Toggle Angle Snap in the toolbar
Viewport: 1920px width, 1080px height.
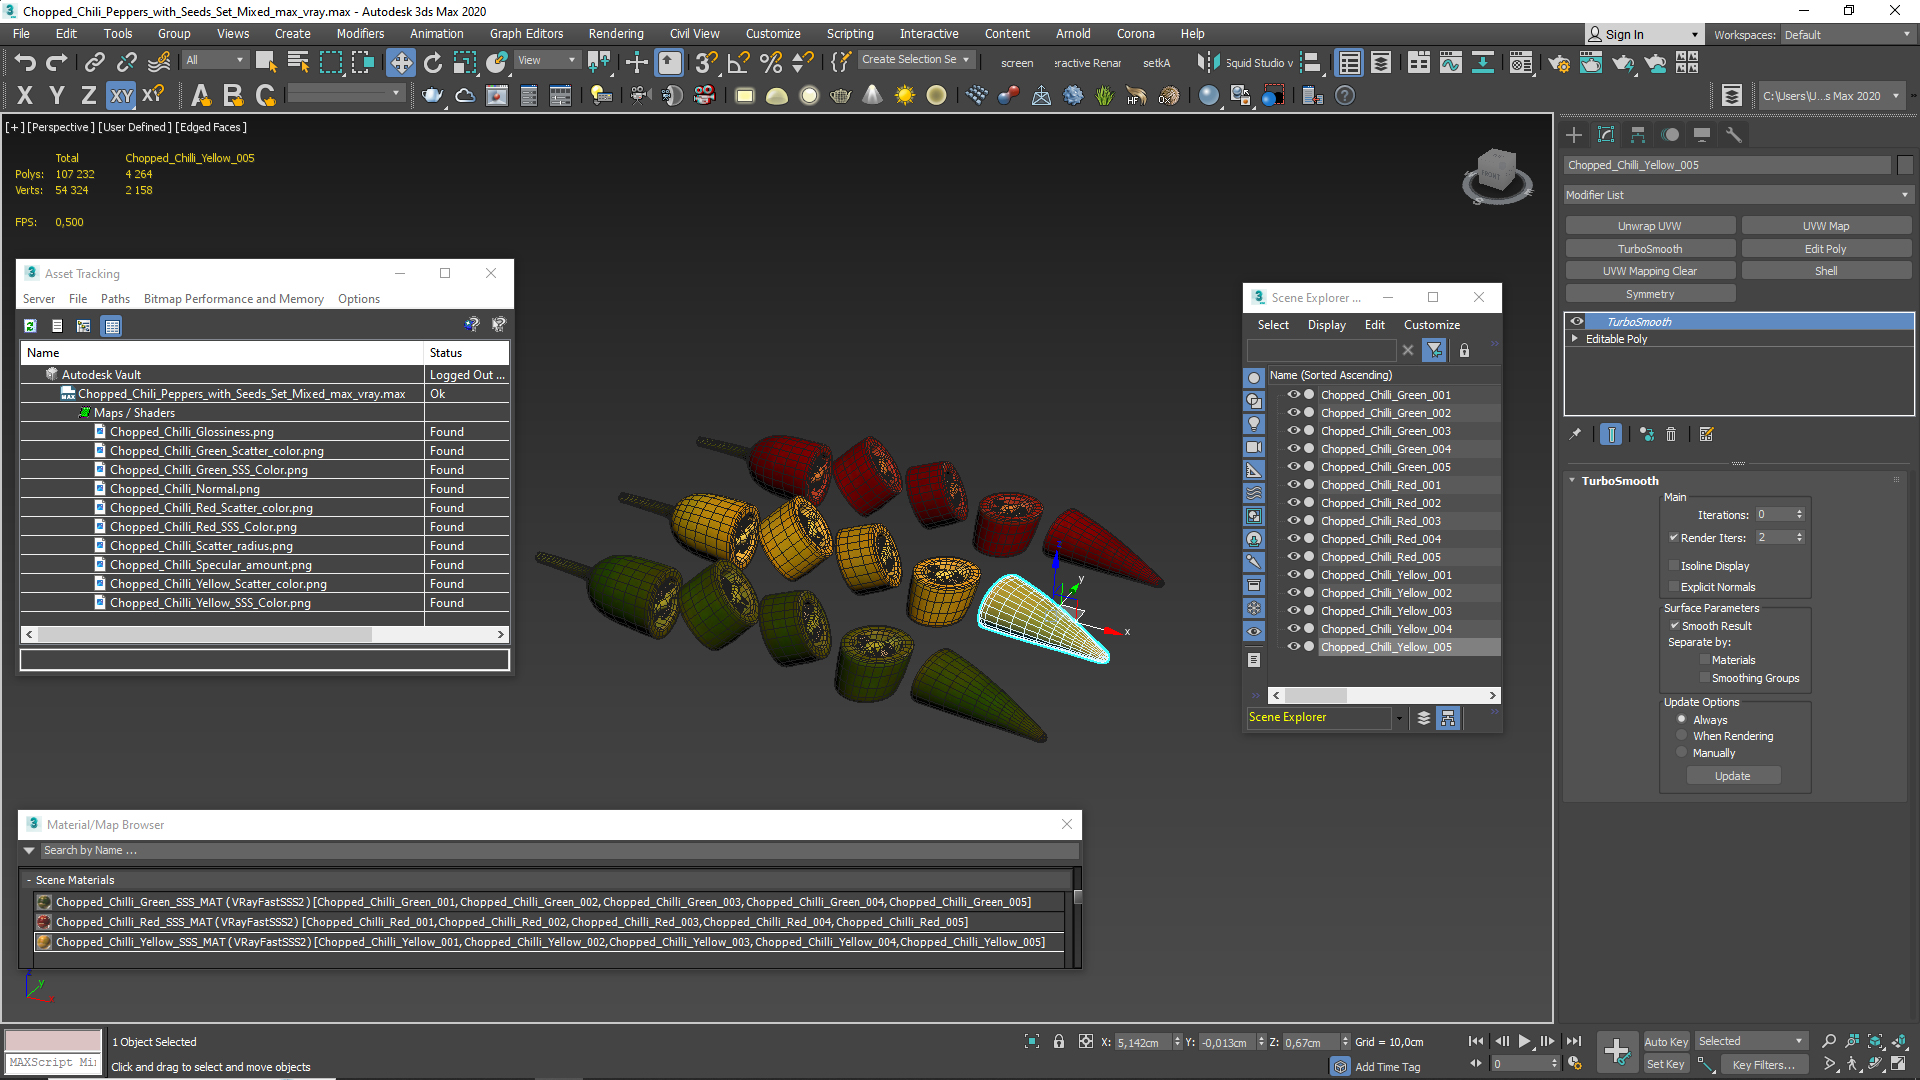click(x=739, y=62)
